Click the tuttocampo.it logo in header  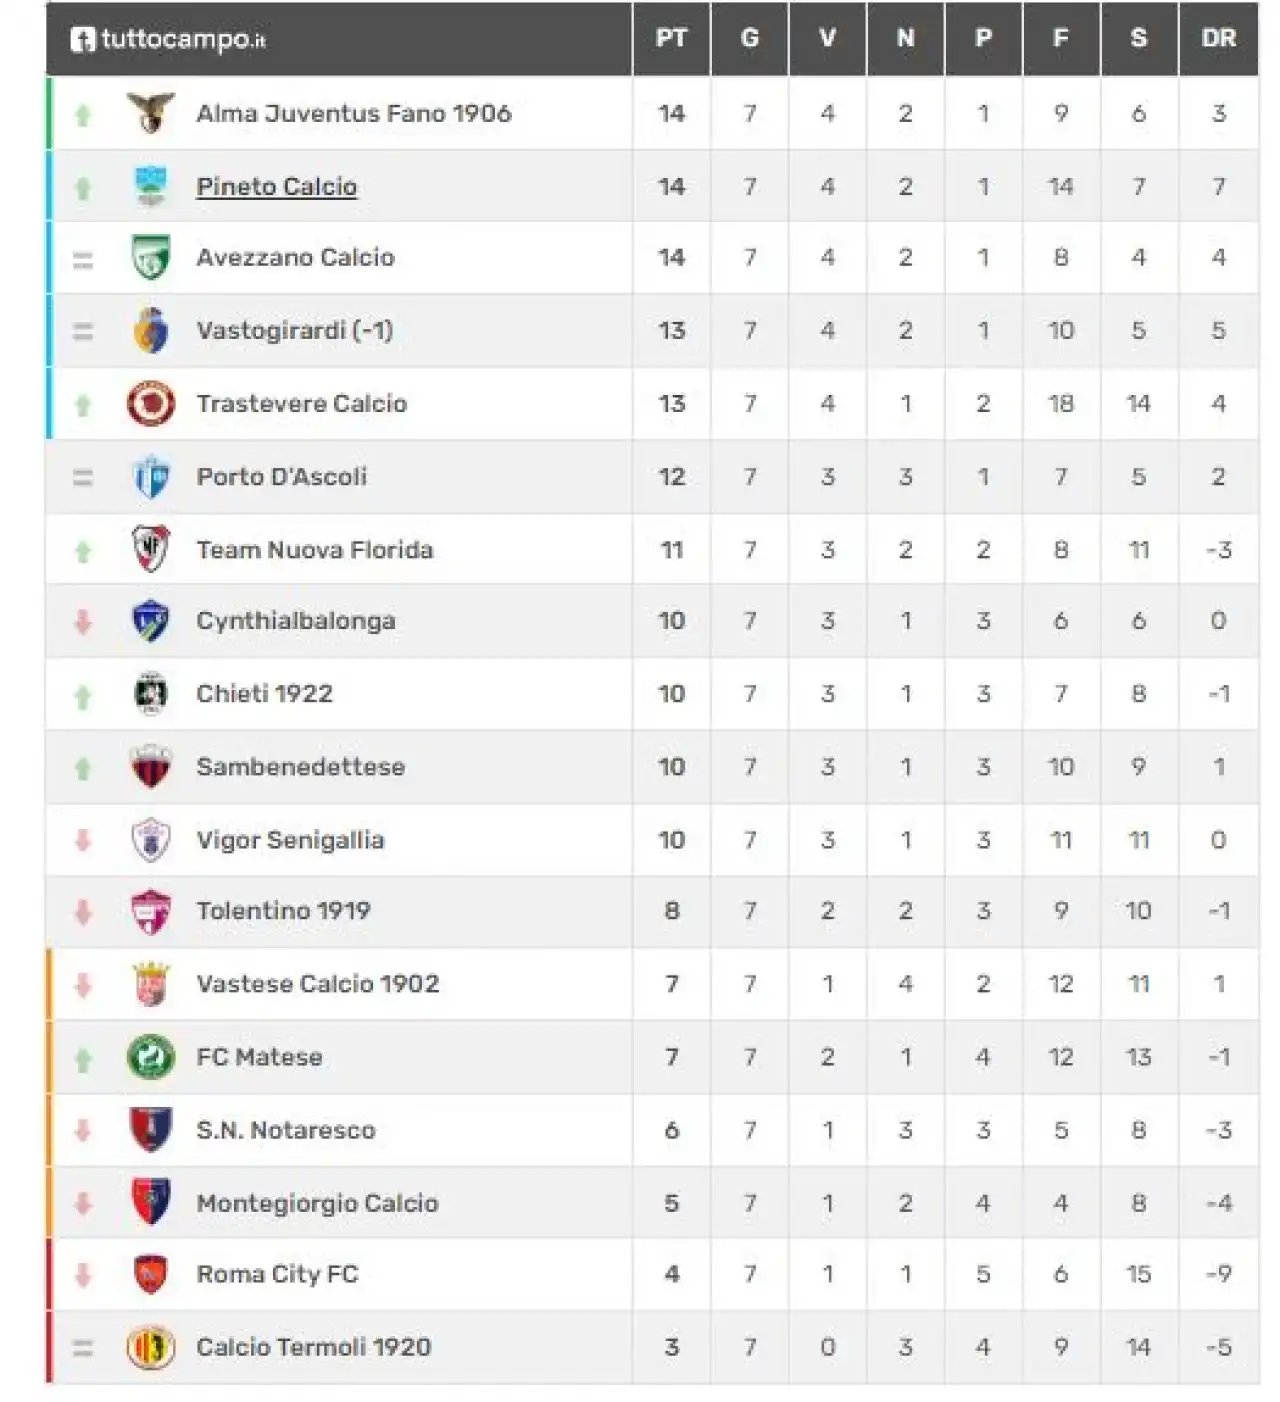[x=168, y=39]
